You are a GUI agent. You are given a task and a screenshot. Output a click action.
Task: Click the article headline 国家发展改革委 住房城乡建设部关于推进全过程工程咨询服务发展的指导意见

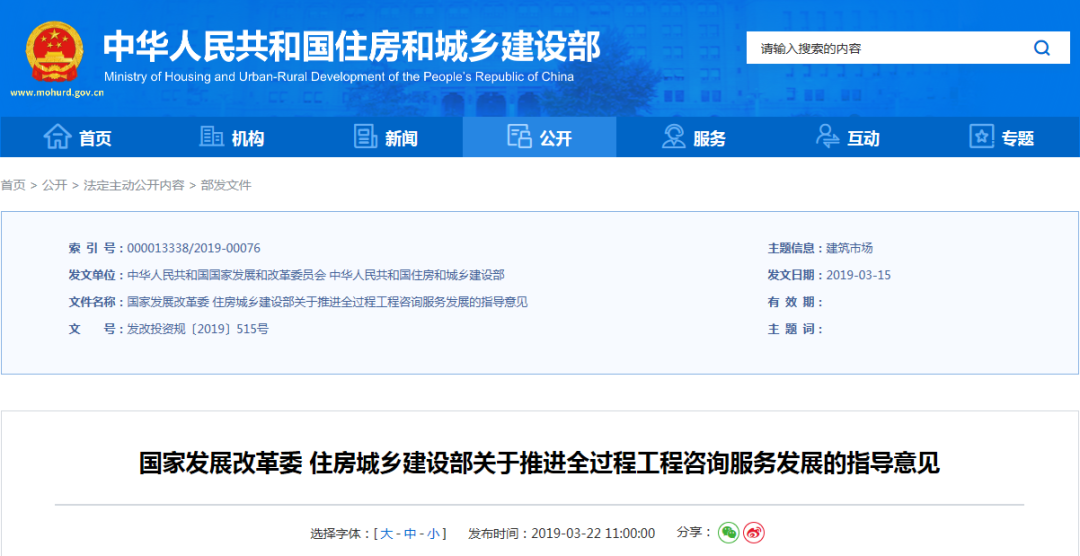click(x=539, y=464)
